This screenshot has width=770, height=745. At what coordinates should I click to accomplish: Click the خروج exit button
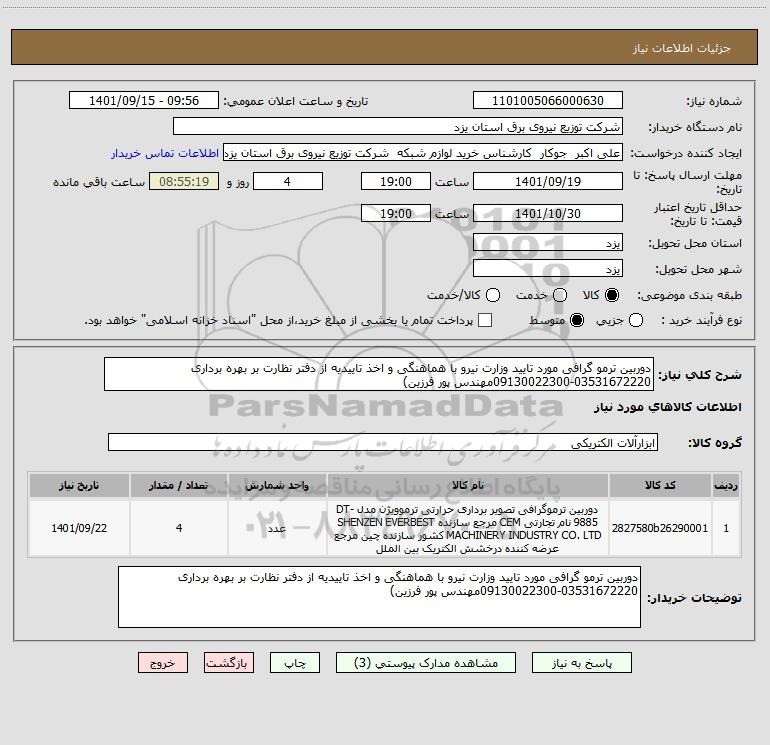(163, 663)
